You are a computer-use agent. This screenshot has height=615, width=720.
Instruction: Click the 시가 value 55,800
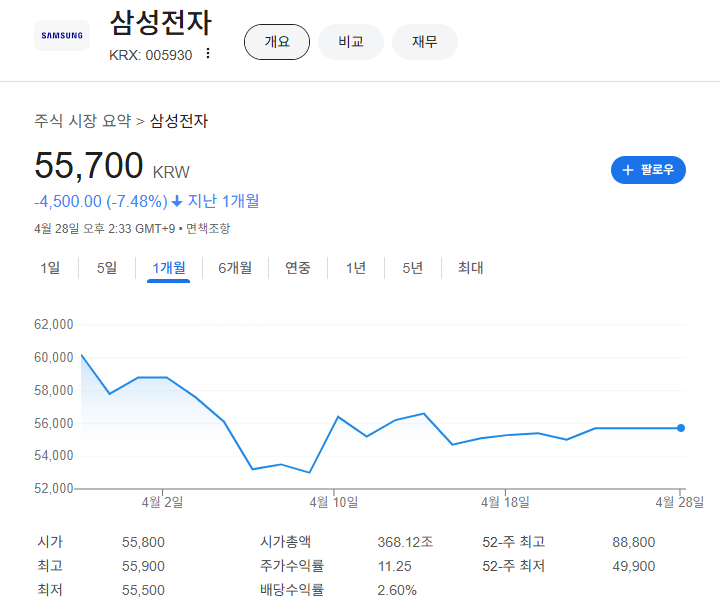click(143, 542)
